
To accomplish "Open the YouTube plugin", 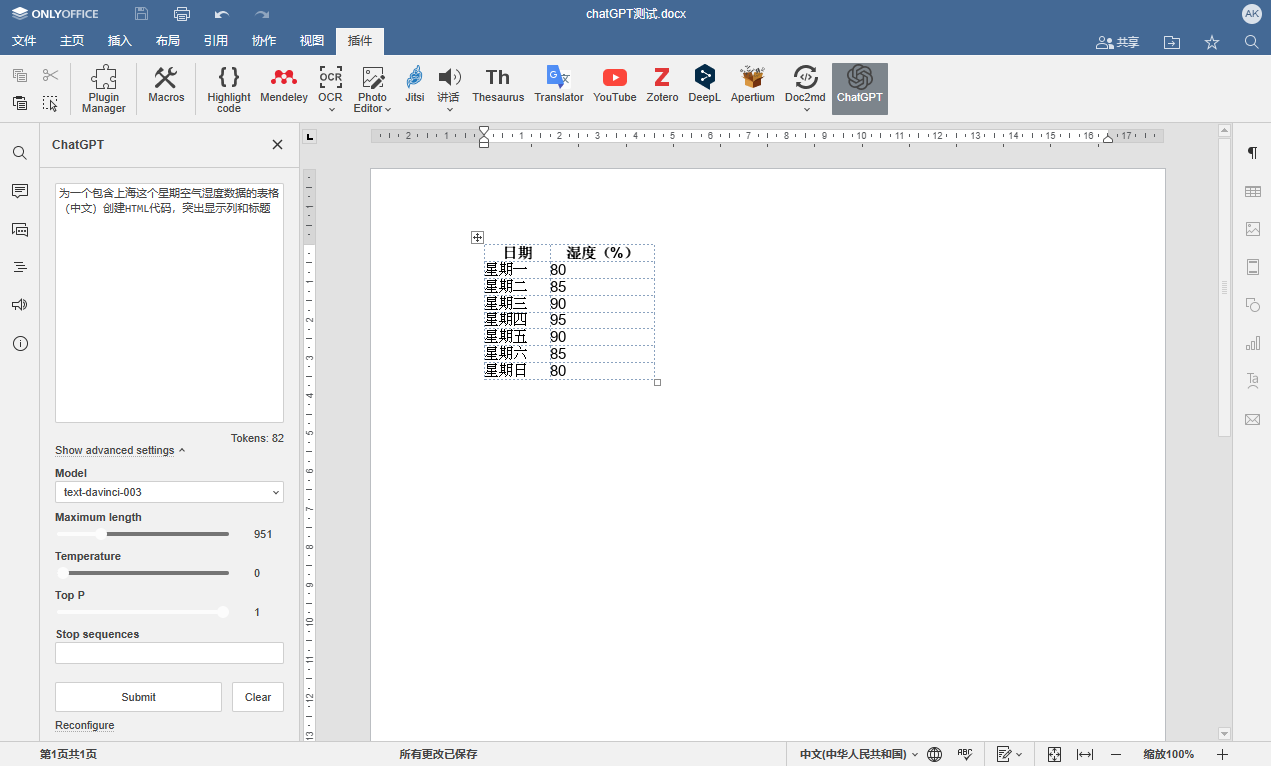I will (615, 85).
